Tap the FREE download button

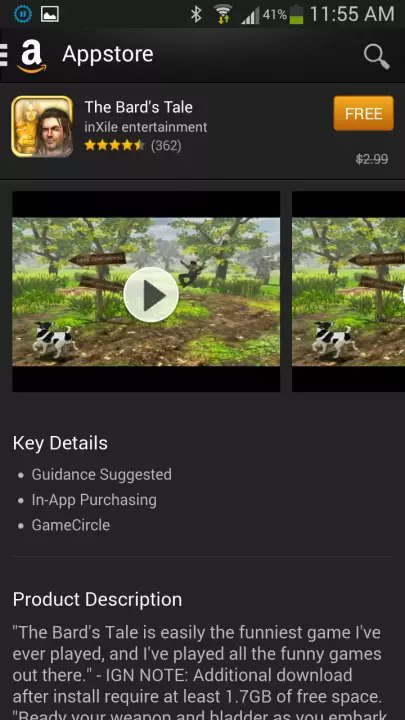pos(363,113)
